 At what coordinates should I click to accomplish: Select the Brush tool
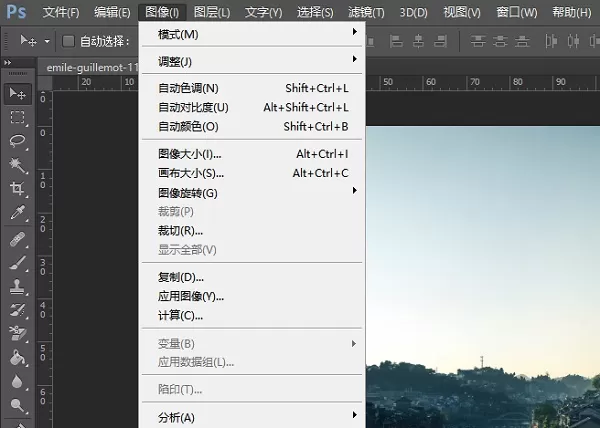click(x=18, y=263)
